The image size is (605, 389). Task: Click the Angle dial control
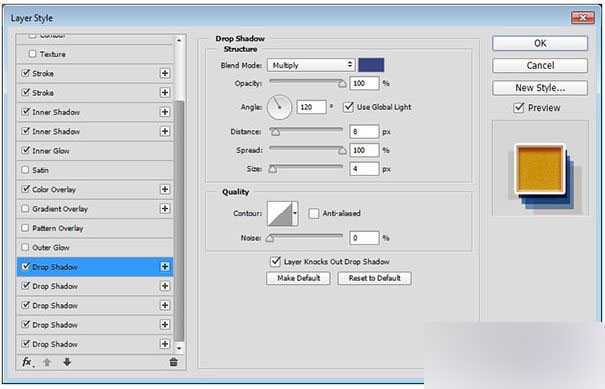pyautogui.click(x=279, y=107)
